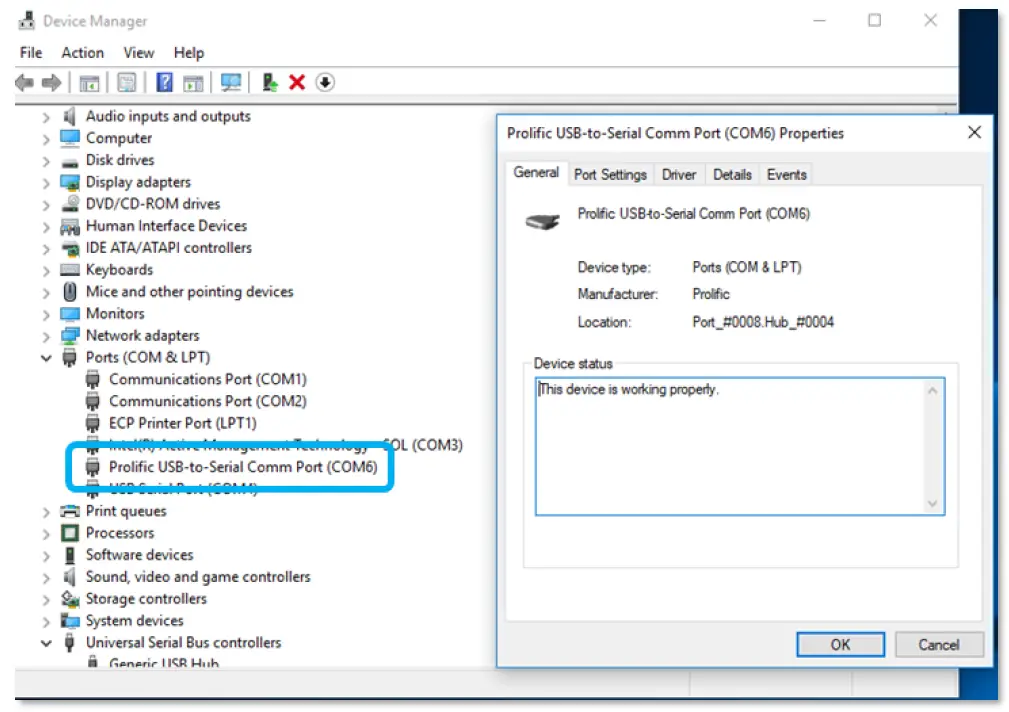The width and height of the screenshot is (1009, 712).
Task: Click the Back arrow toolbar icon
Action: click(x=24, y=82)
